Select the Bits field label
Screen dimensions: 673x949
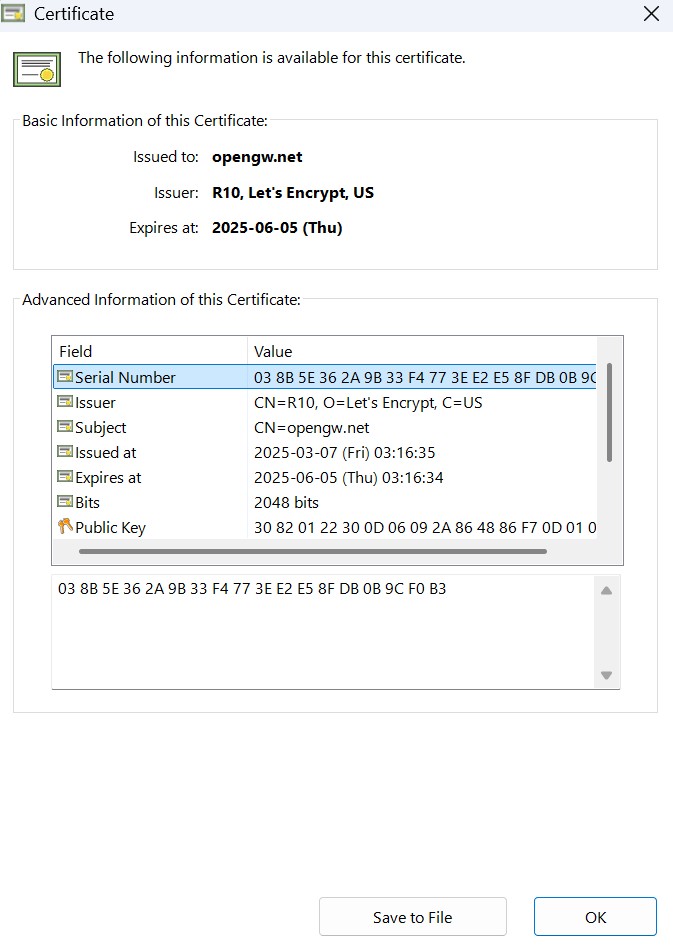click(87, 502)
